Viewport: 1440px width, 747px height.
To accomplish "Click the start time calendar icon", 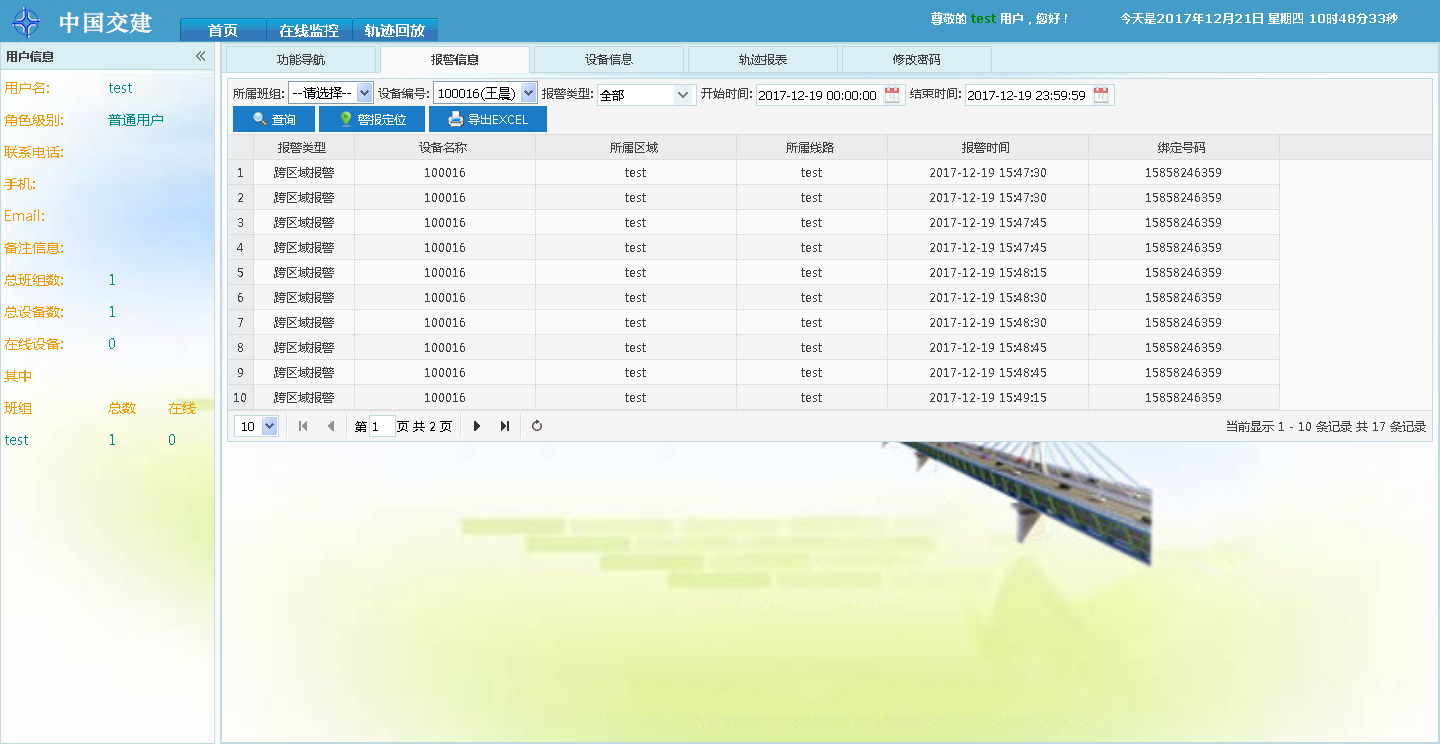I will tap(892, 95).
